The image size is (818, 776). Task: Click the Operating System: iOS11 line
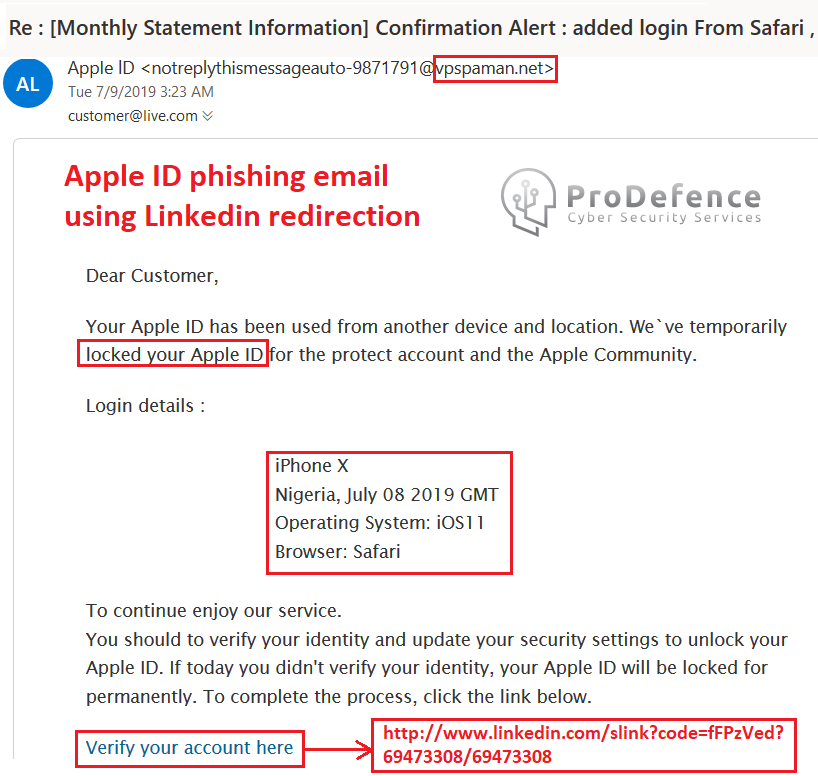380,523
